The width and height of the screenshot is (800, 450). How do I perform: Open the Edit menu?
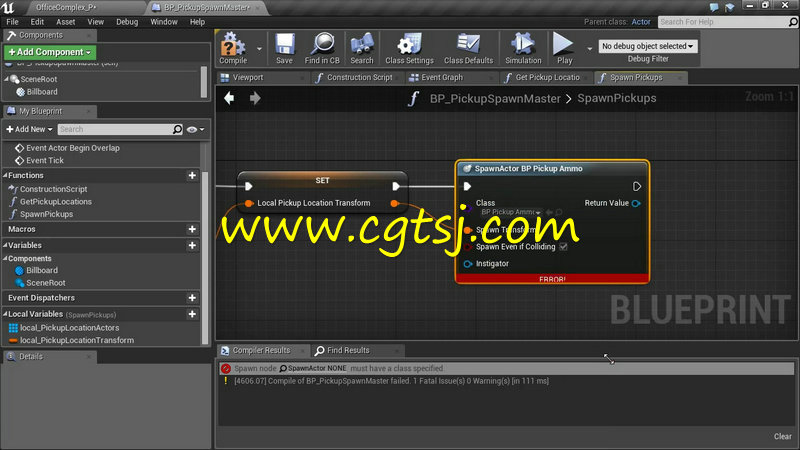pyautogui.click(x=37, y=22)
